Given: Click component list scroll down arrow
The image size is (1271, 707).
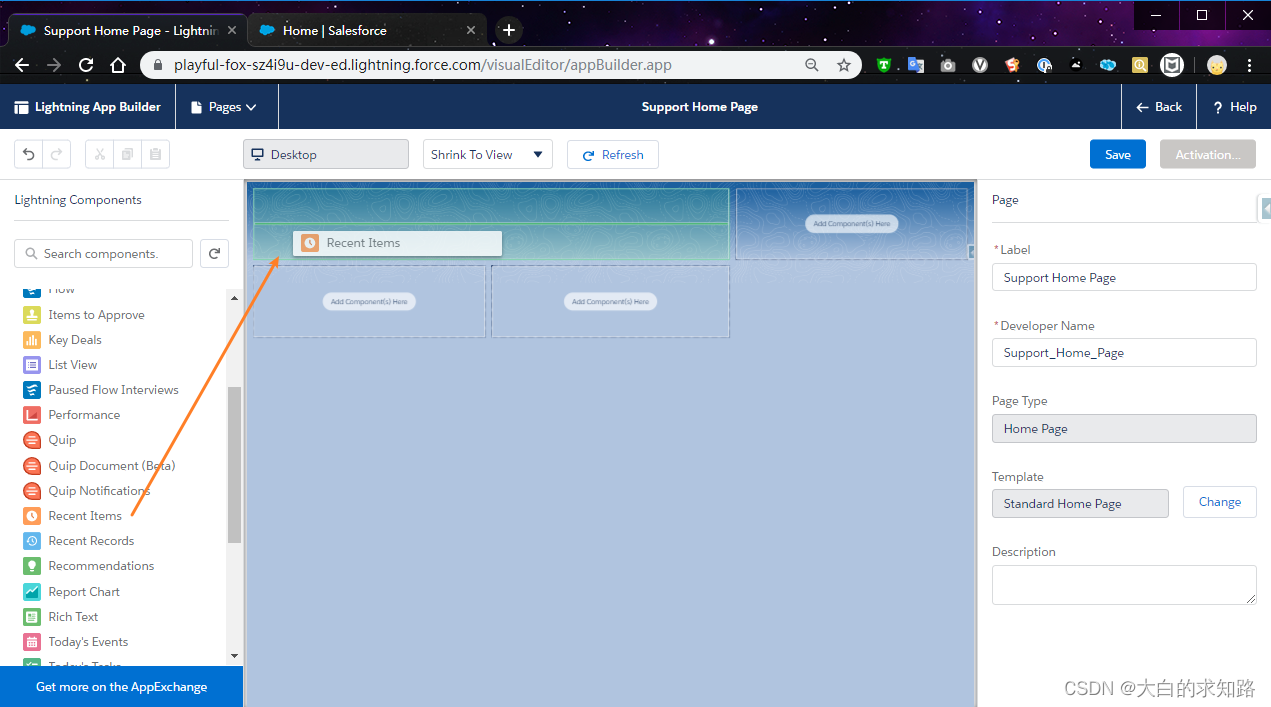Looking at the screenshot, I should [x=235, y=656].
